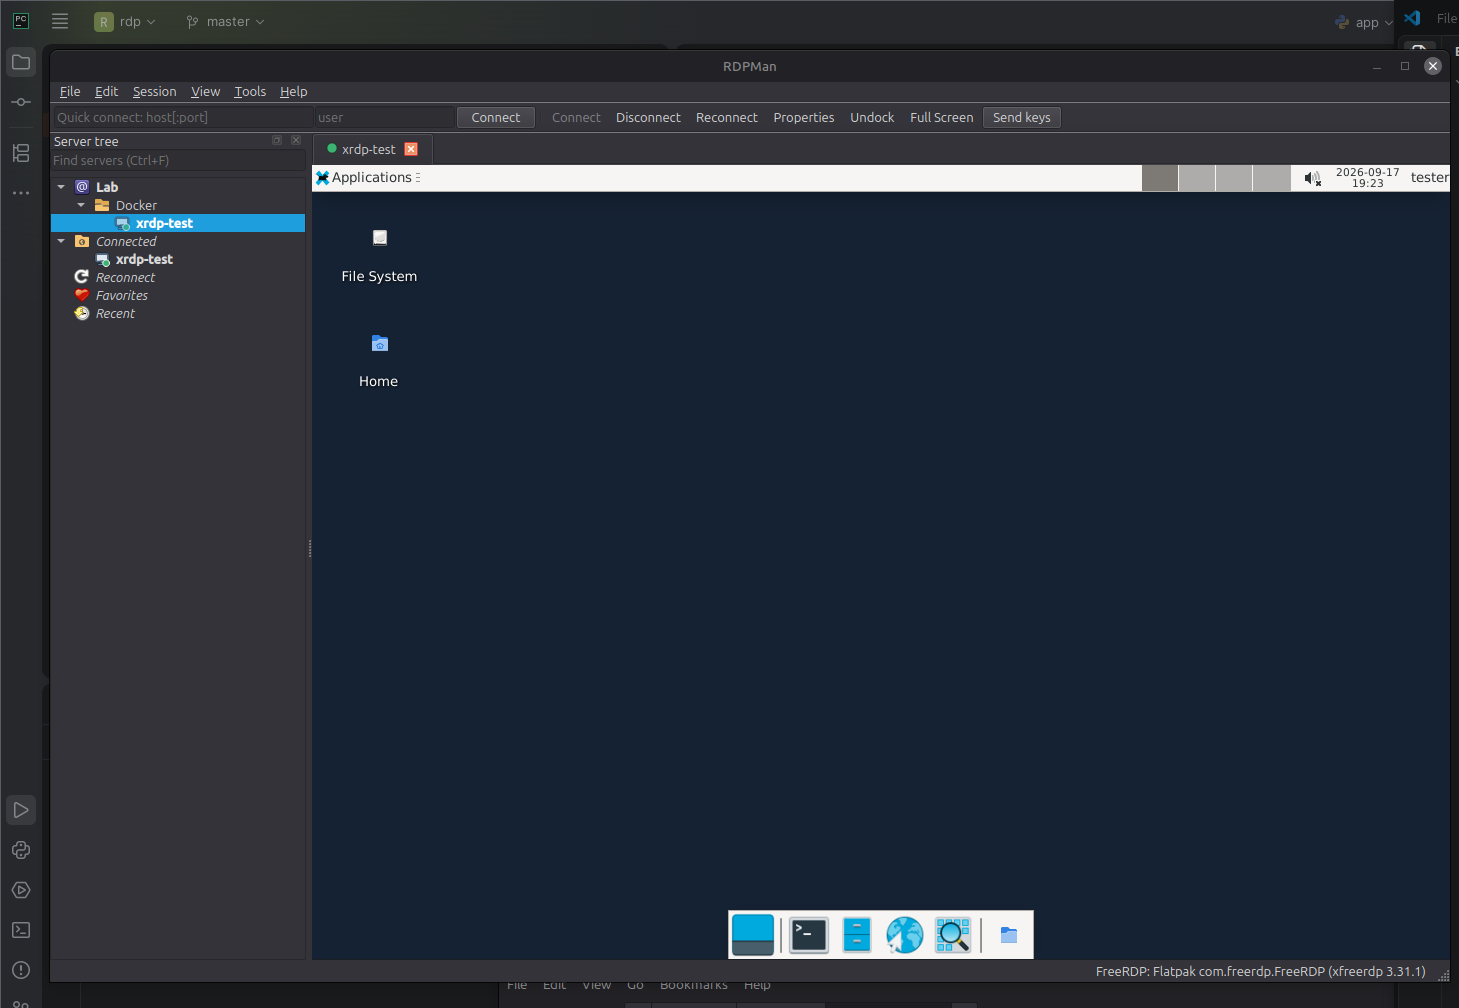Switch to the first workspace in pager
This screenshot has width=1459, height=1008.
(x=1160, y=178)
